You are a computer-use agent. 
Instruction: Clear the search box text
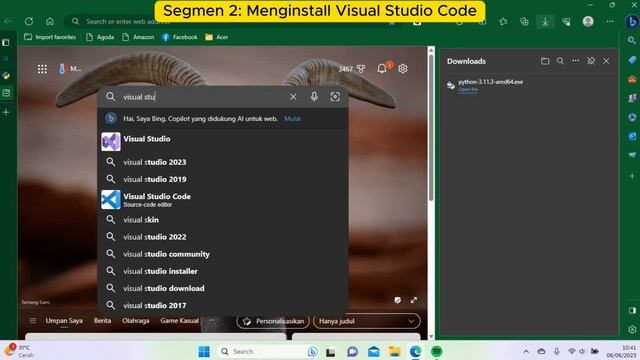coord(293,97)
